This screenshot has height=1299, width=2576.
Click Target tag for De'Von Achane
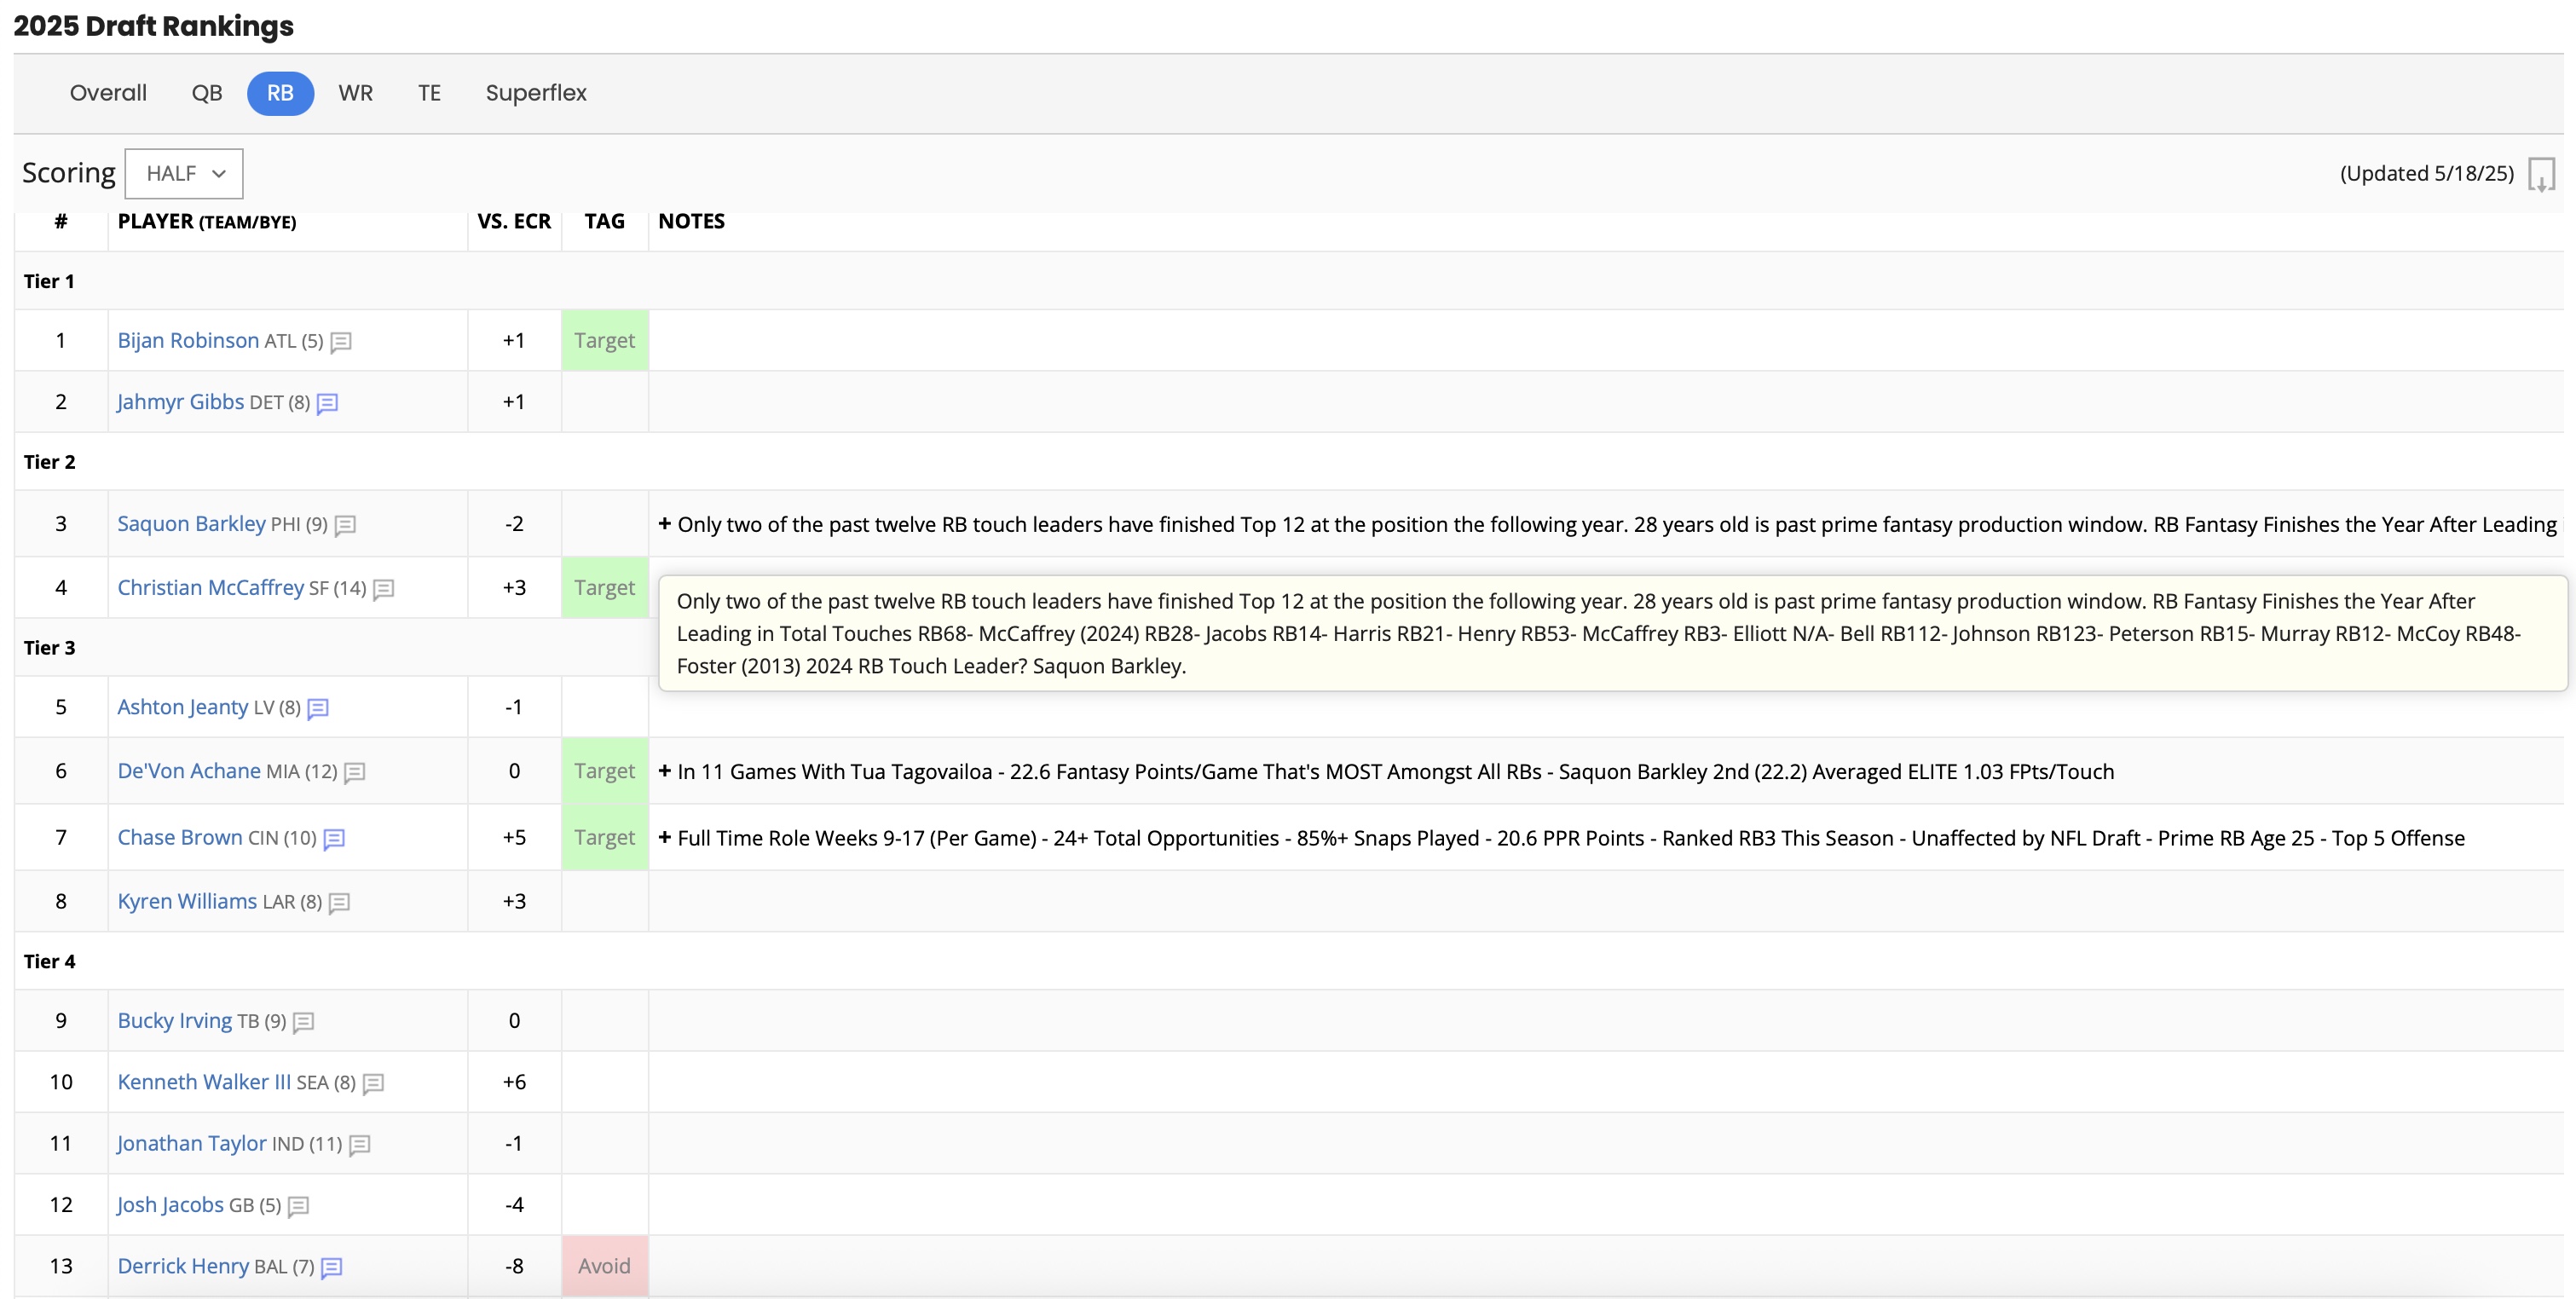[x=604, y=770]
